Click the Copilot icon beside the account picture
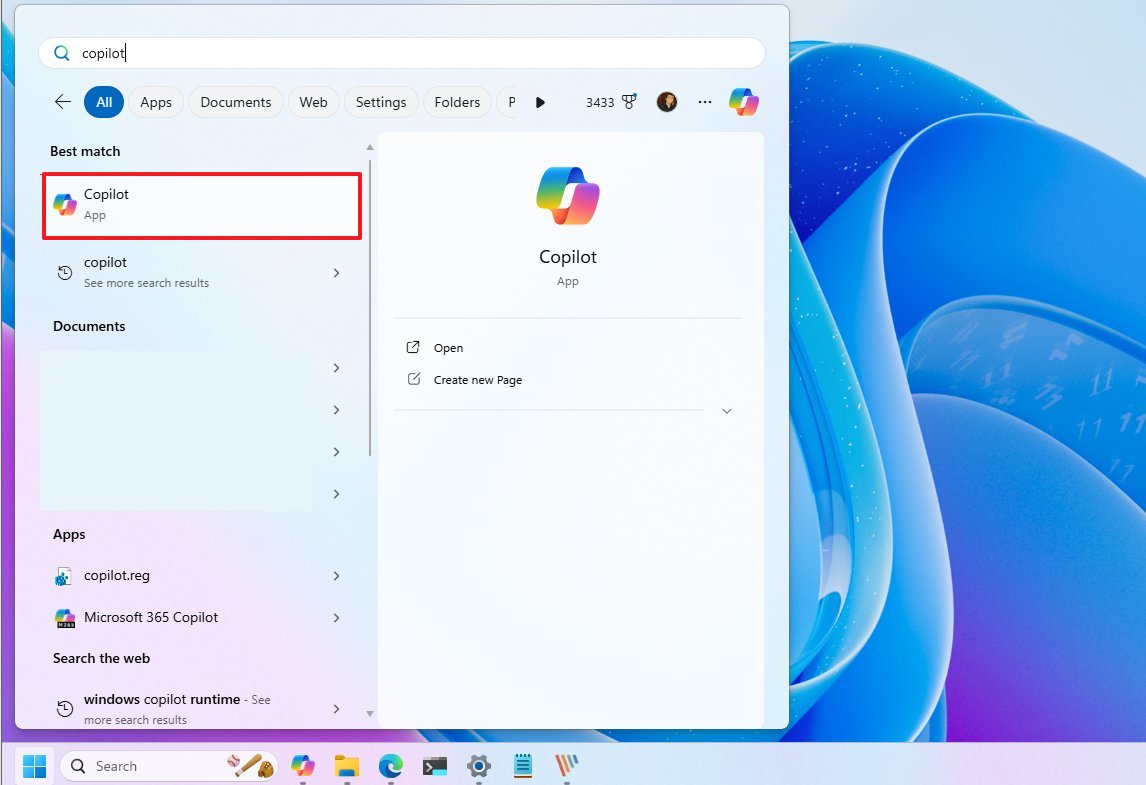1146x785 pixels. coord(743,101)
